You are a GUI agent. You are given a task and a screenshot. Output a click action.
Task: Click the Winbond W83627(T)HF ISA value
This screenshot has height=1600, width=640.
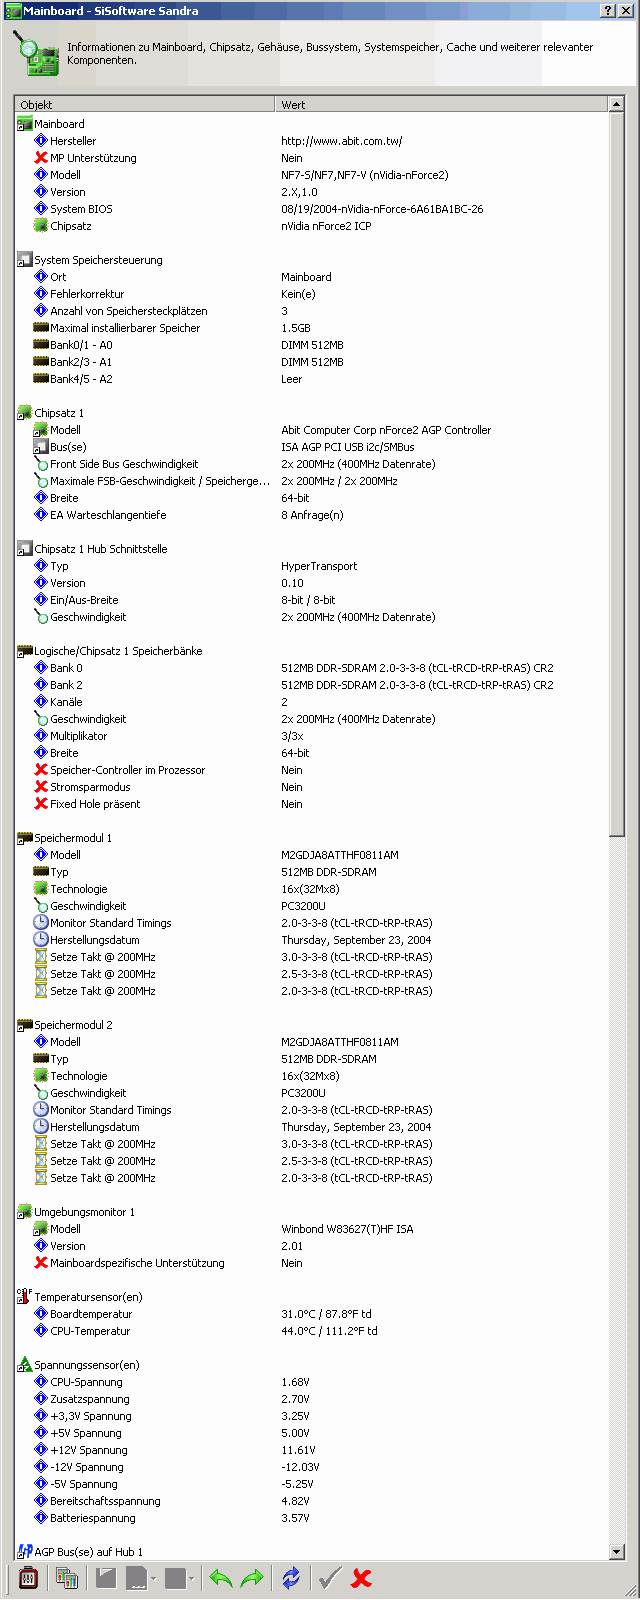347,1229
